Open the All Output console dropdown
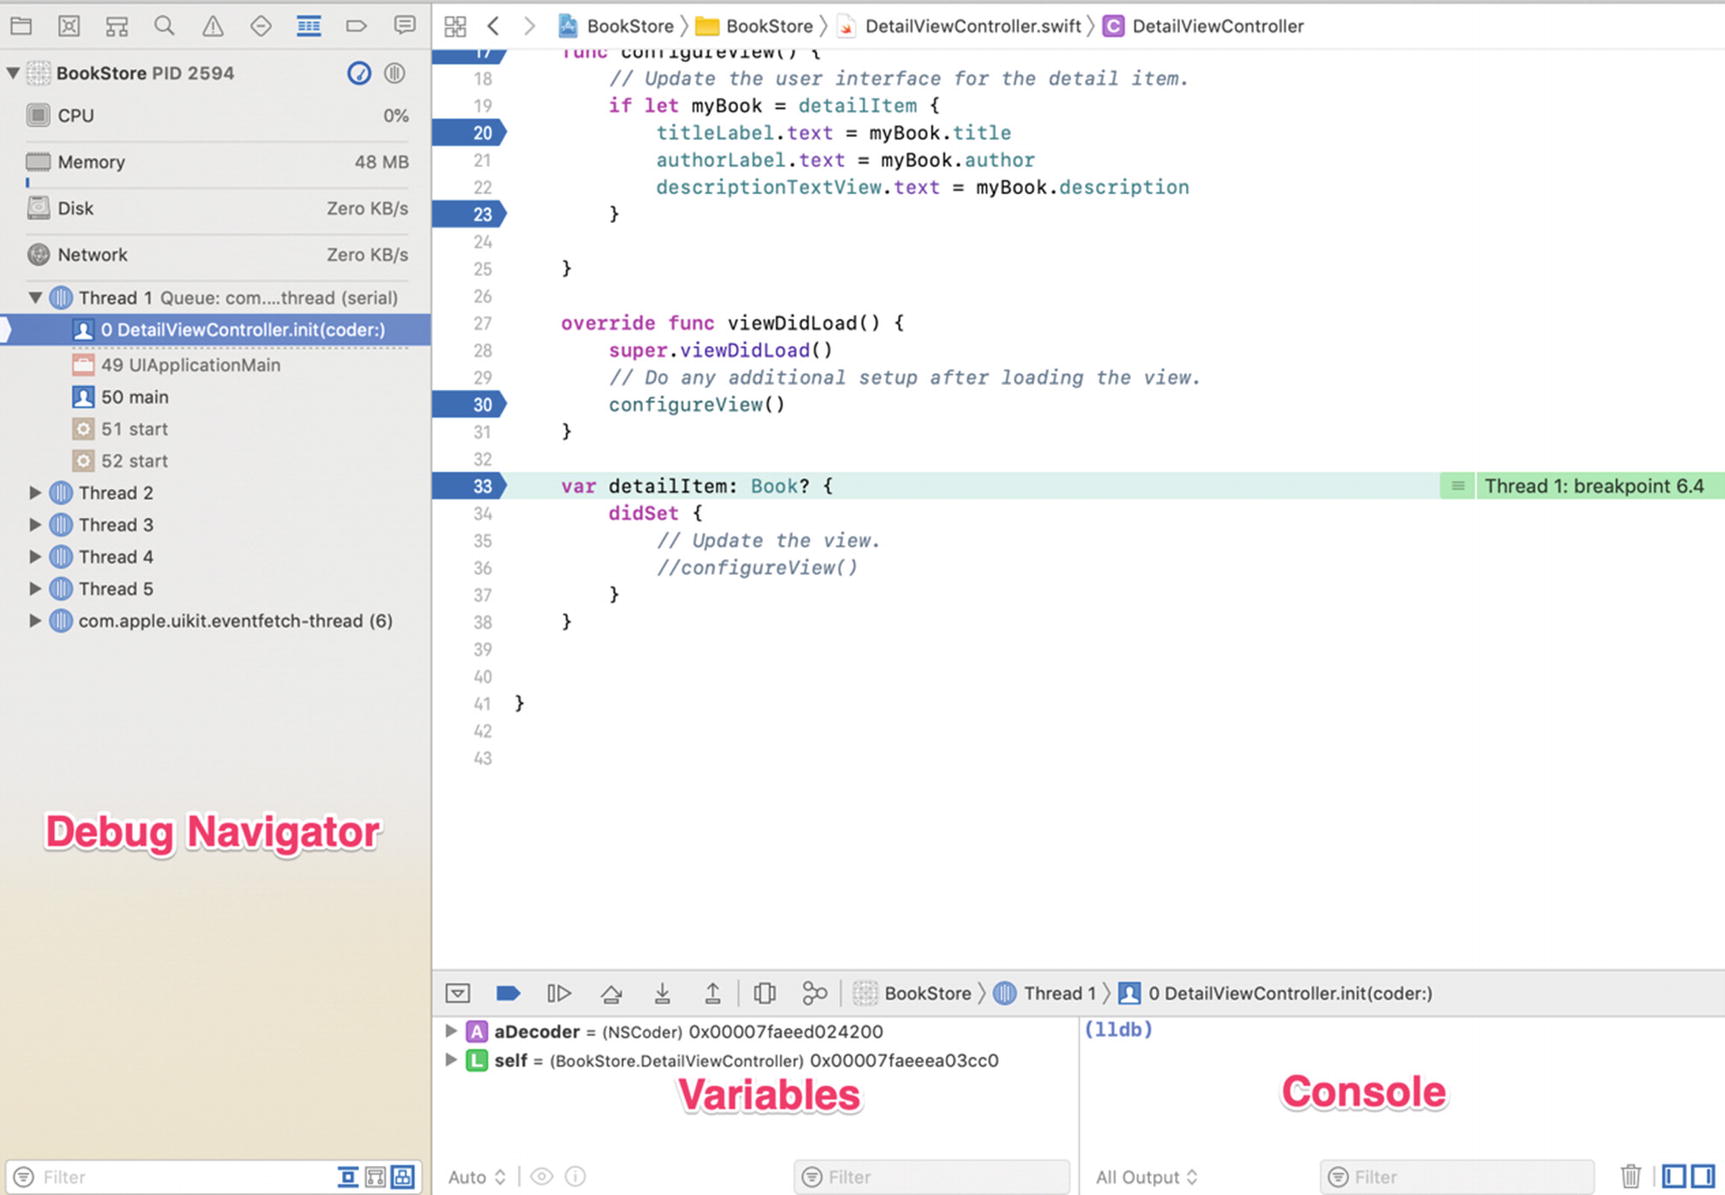1725x1195 pixels. (1146, 1177)
